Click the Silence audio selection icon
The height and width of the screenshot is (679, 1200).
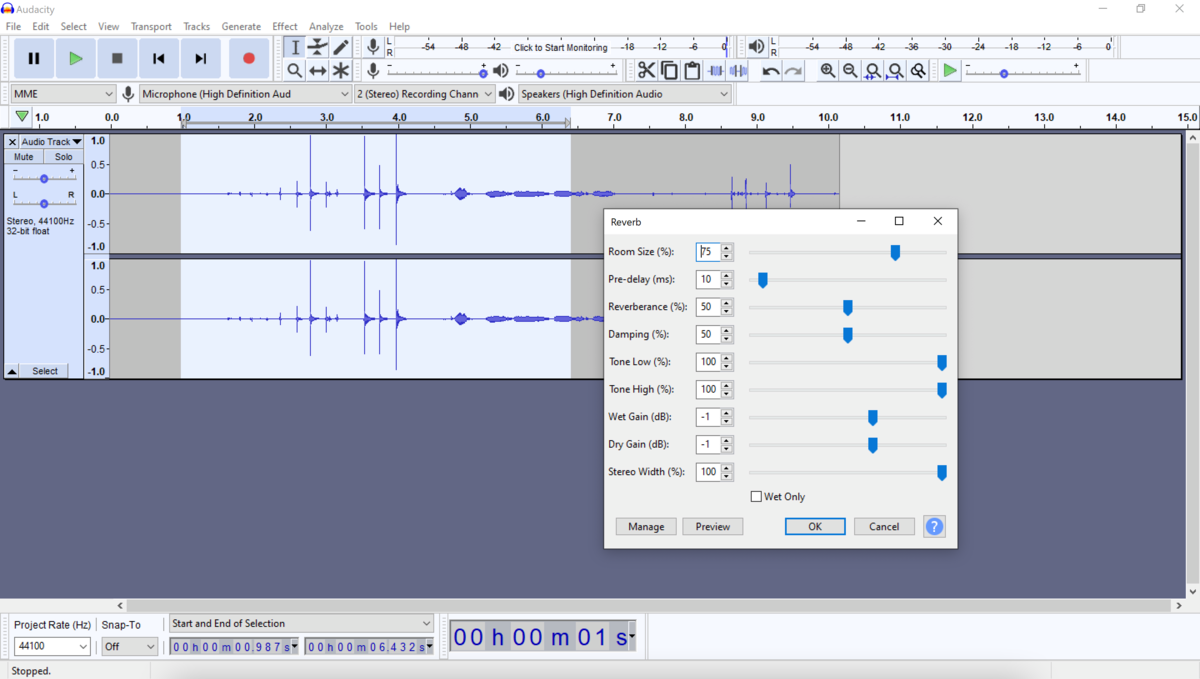point(739,71)
